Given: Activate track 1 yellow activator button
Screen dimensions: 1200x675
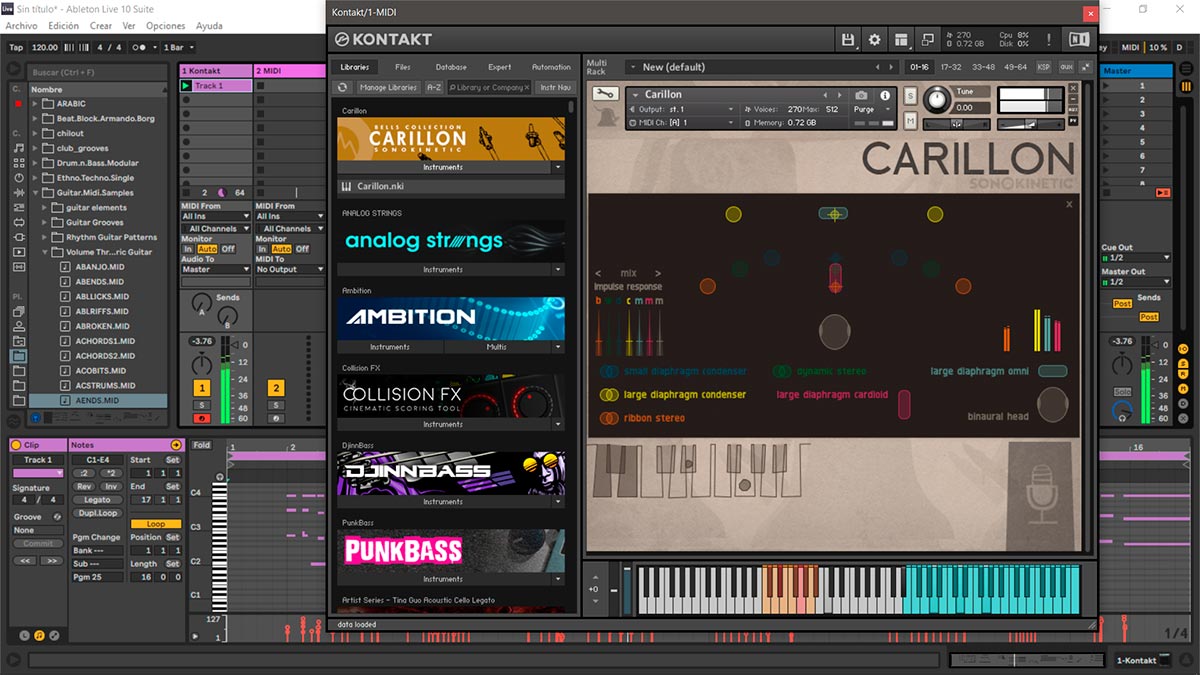Looking at the screenshot, I should click(202, 388).
